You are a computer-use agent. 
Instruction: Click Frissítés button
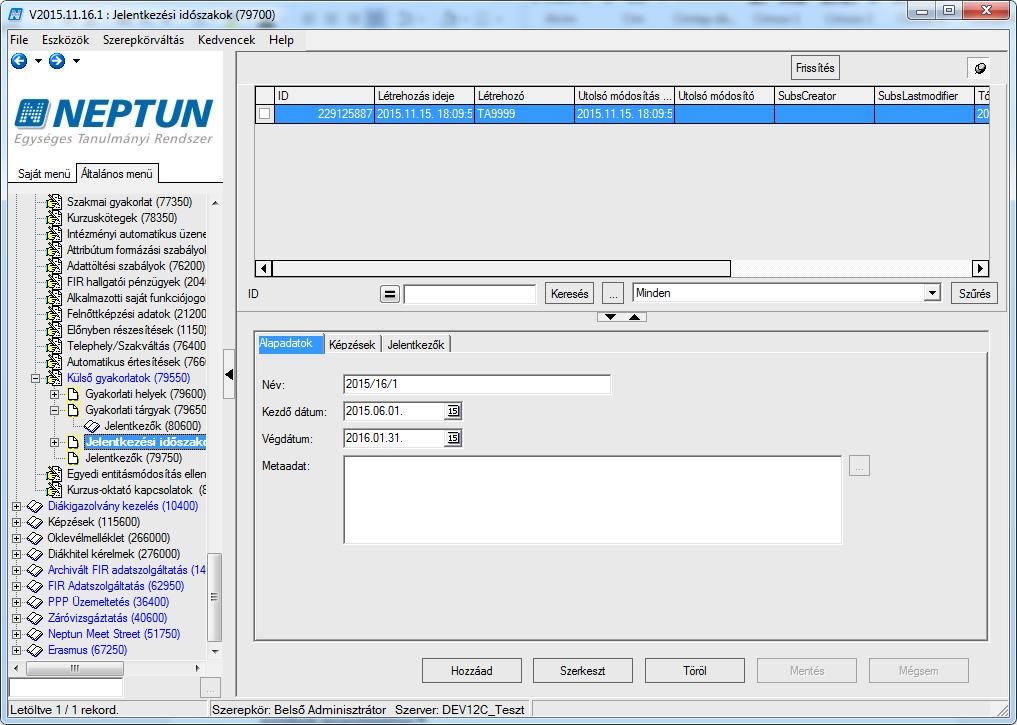pyautogui.click(x=815, y=68)
